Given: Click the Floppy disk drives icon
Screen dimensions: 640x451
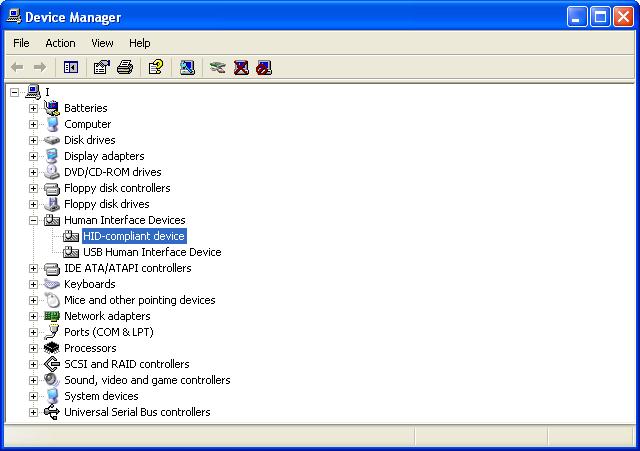Looking at the screenshot, I should pyautogui.click(x=52, y=204).
